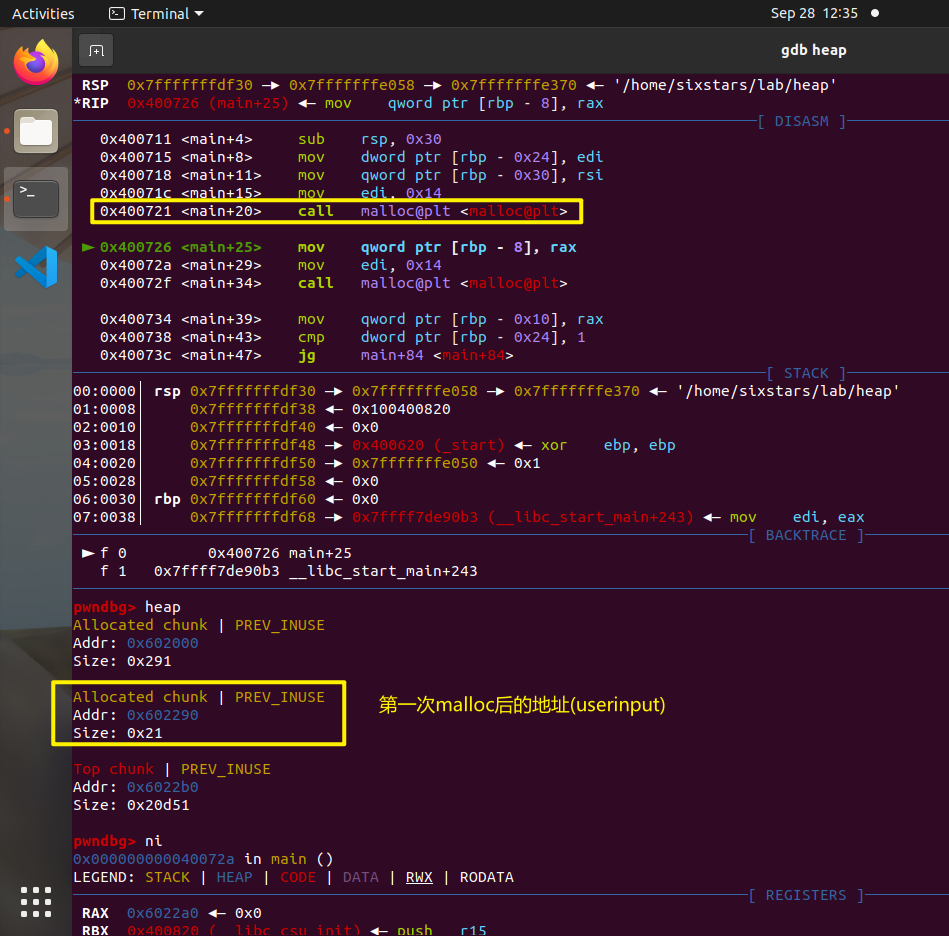Click the 0x400715 main+8 instruction
Image resolution: width=949 pixels, height=936 pixels.
click(352, 157)
